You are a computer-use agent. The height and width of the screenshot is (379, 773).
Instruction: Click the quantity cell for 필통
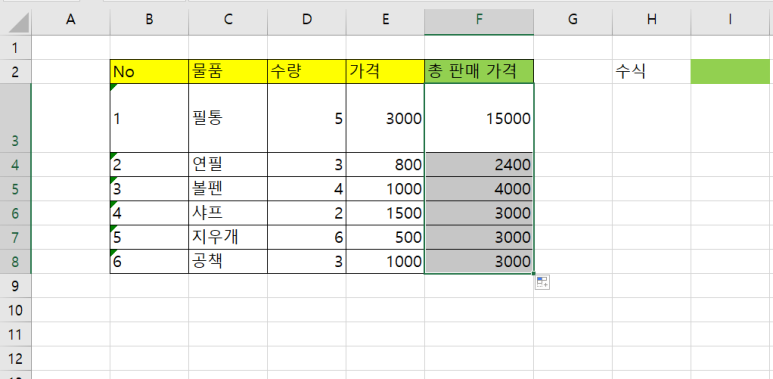(x=307, y=118)
